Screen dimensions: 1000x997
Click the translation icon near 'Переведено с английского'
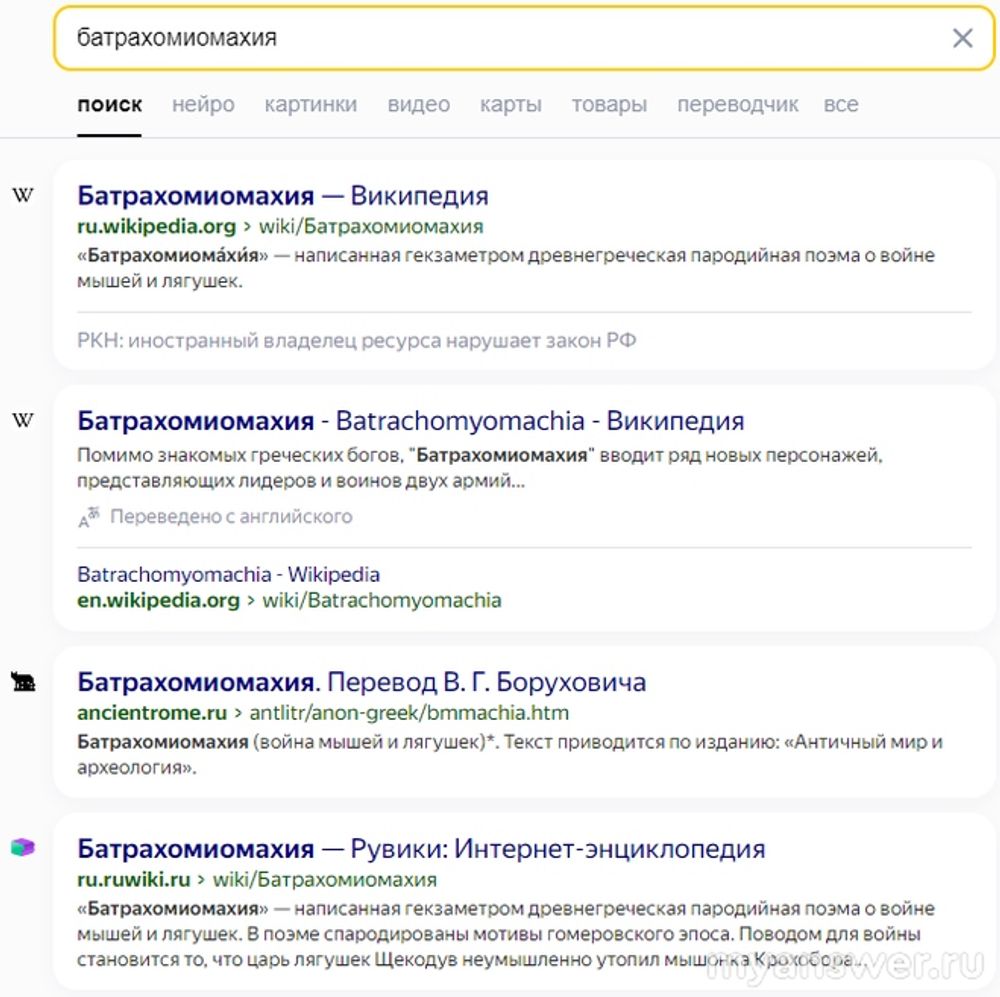coord(89,518)
